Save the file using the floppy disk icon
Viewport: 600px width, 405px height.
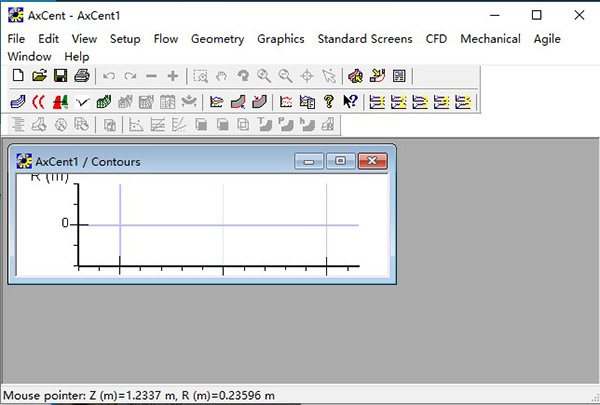coord(60,76)
